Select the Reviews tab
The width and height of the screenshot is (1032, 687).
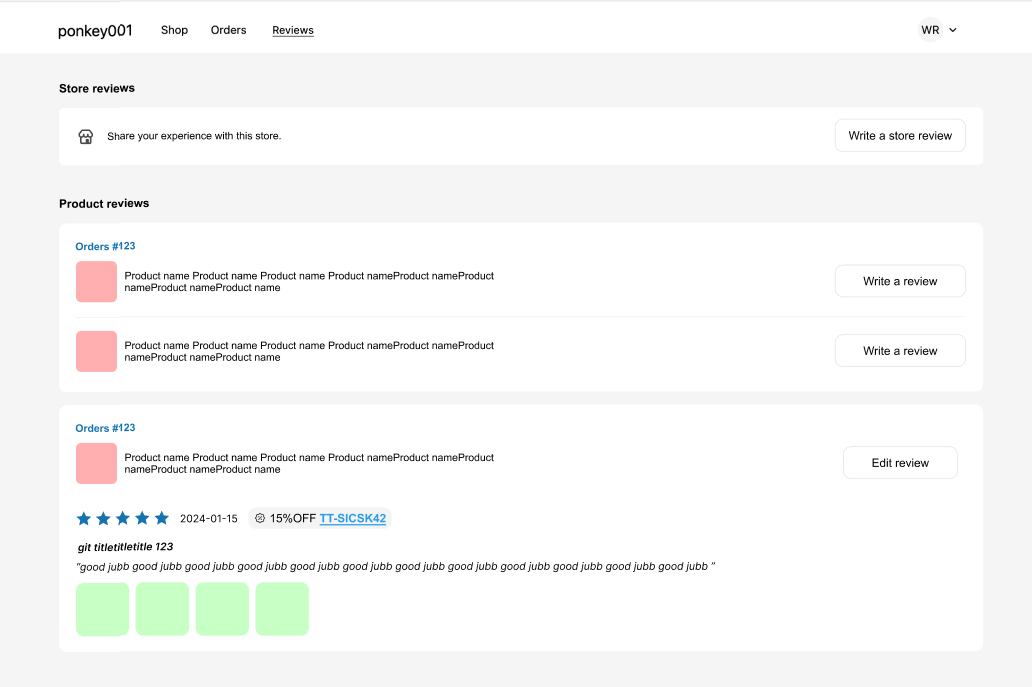[292, 30]
